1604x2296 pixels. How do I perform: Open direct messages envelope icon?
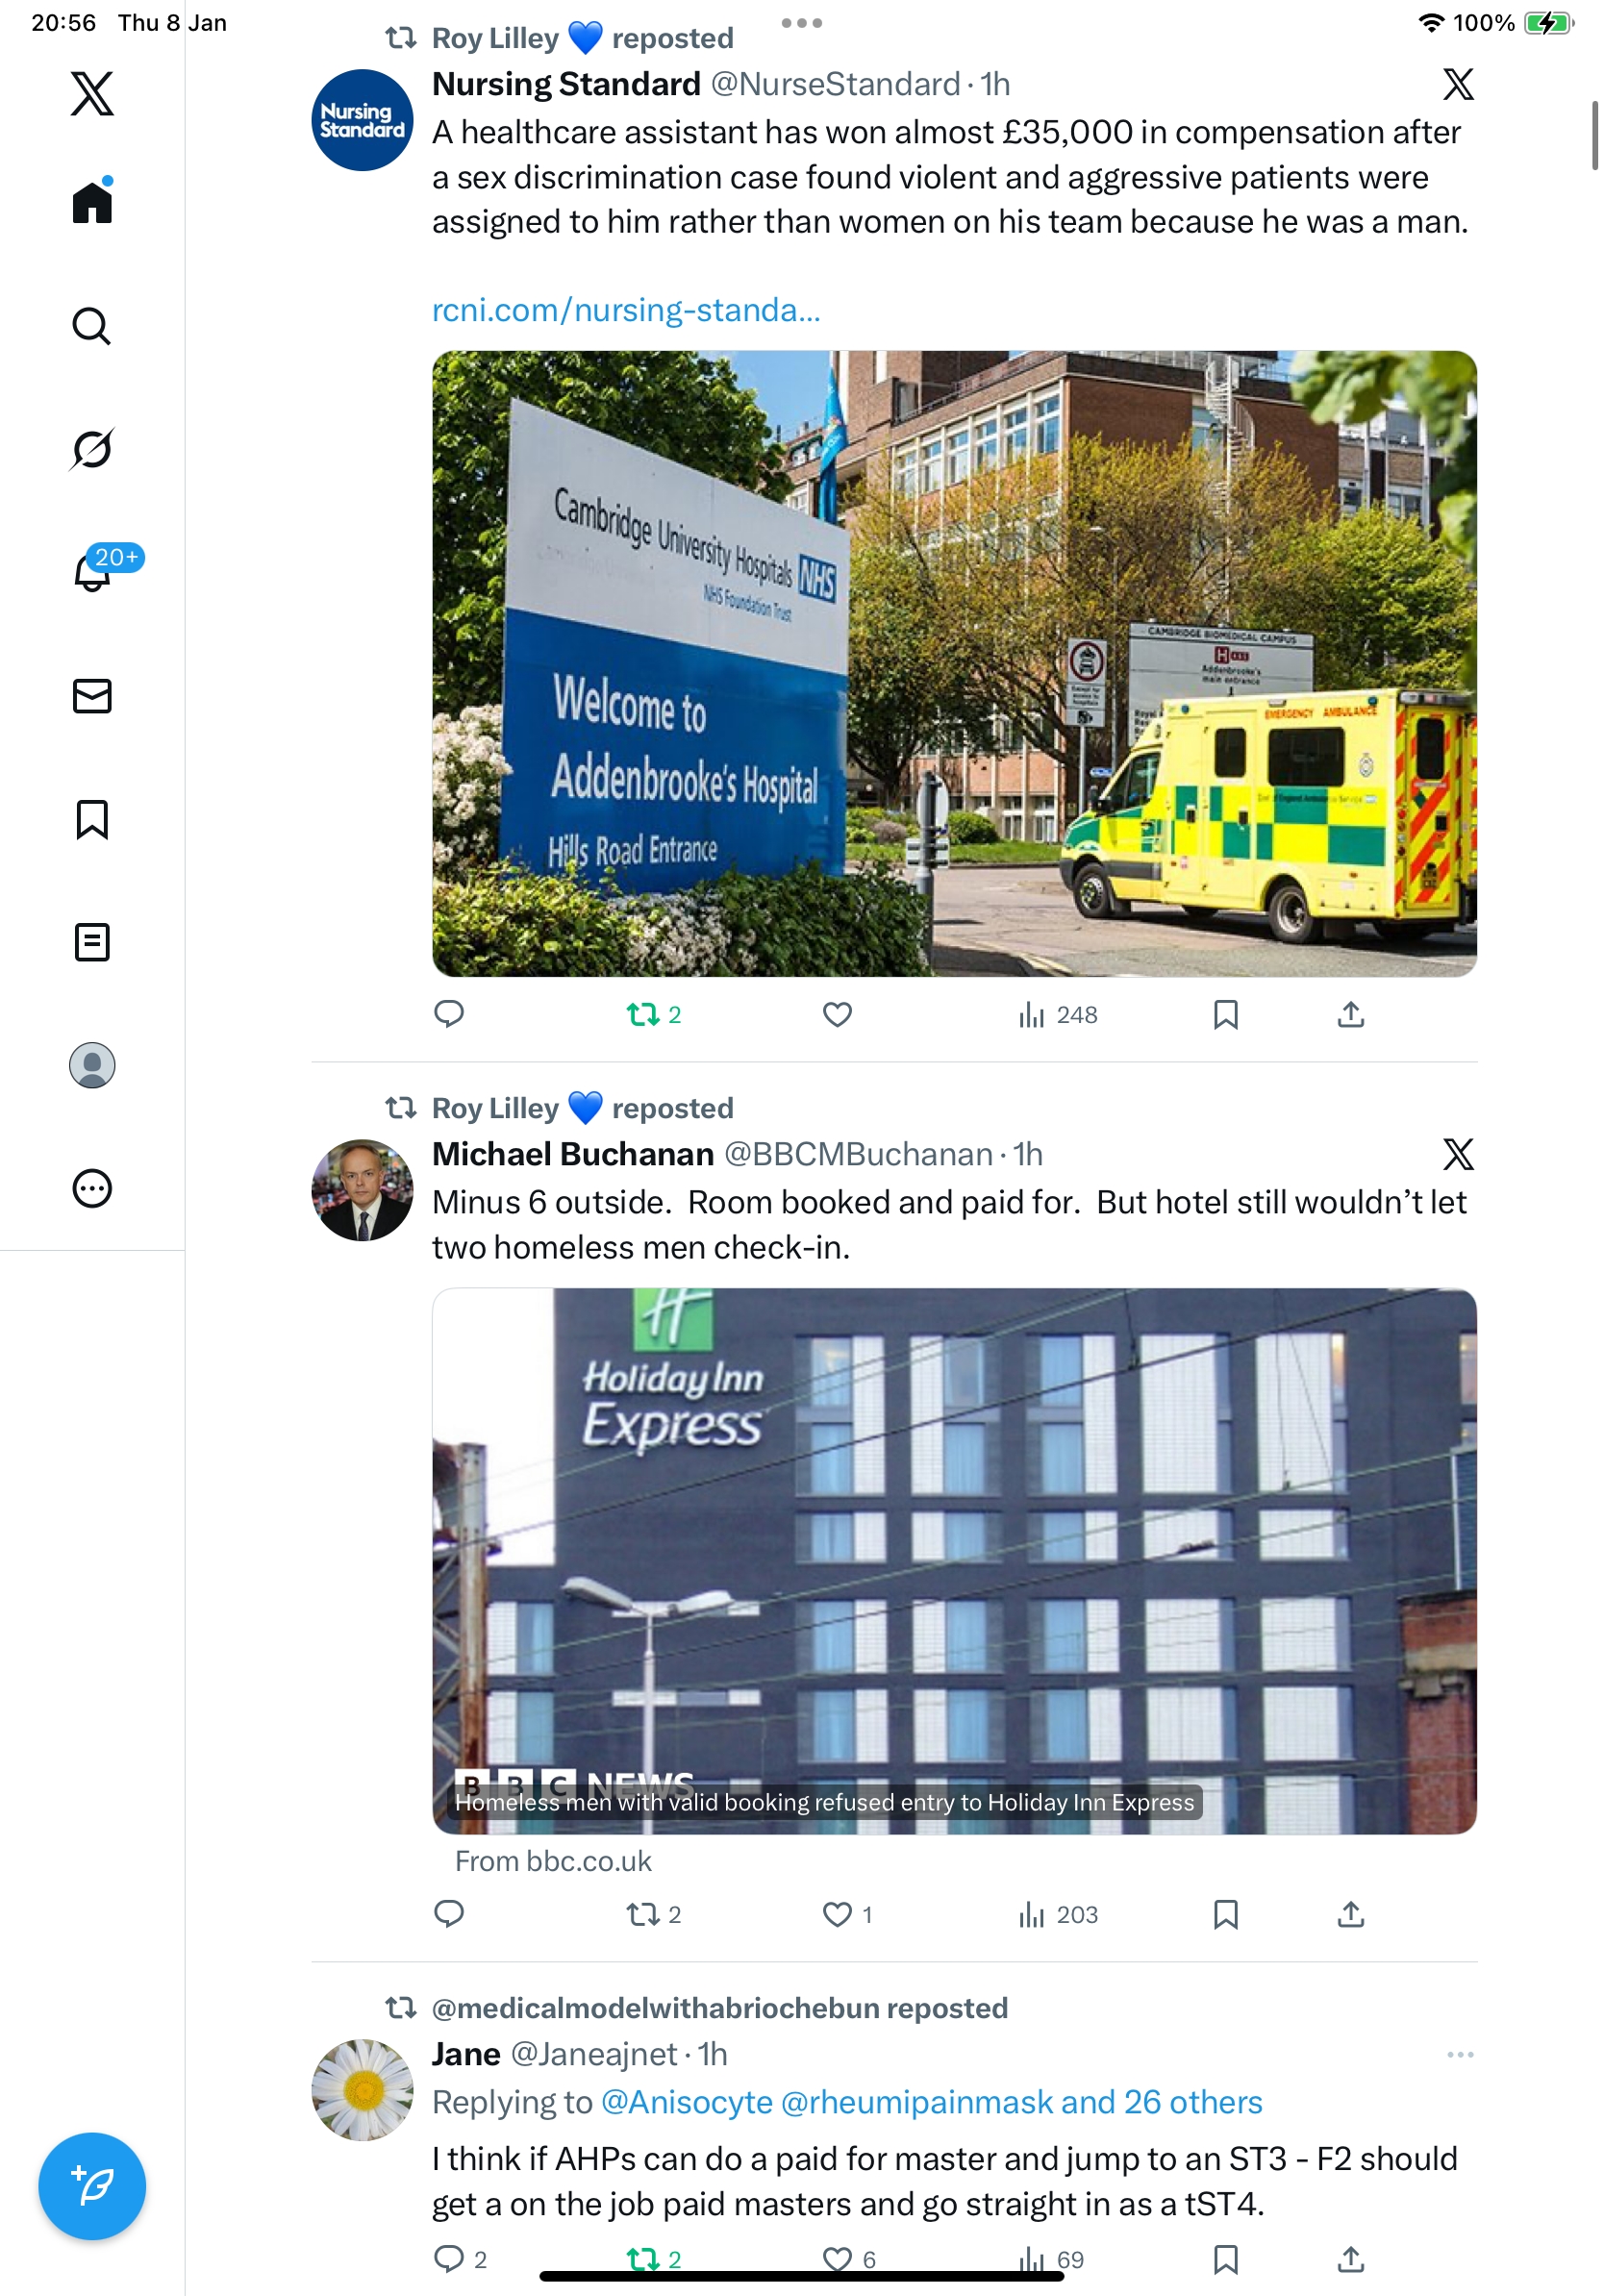point(92,696)
